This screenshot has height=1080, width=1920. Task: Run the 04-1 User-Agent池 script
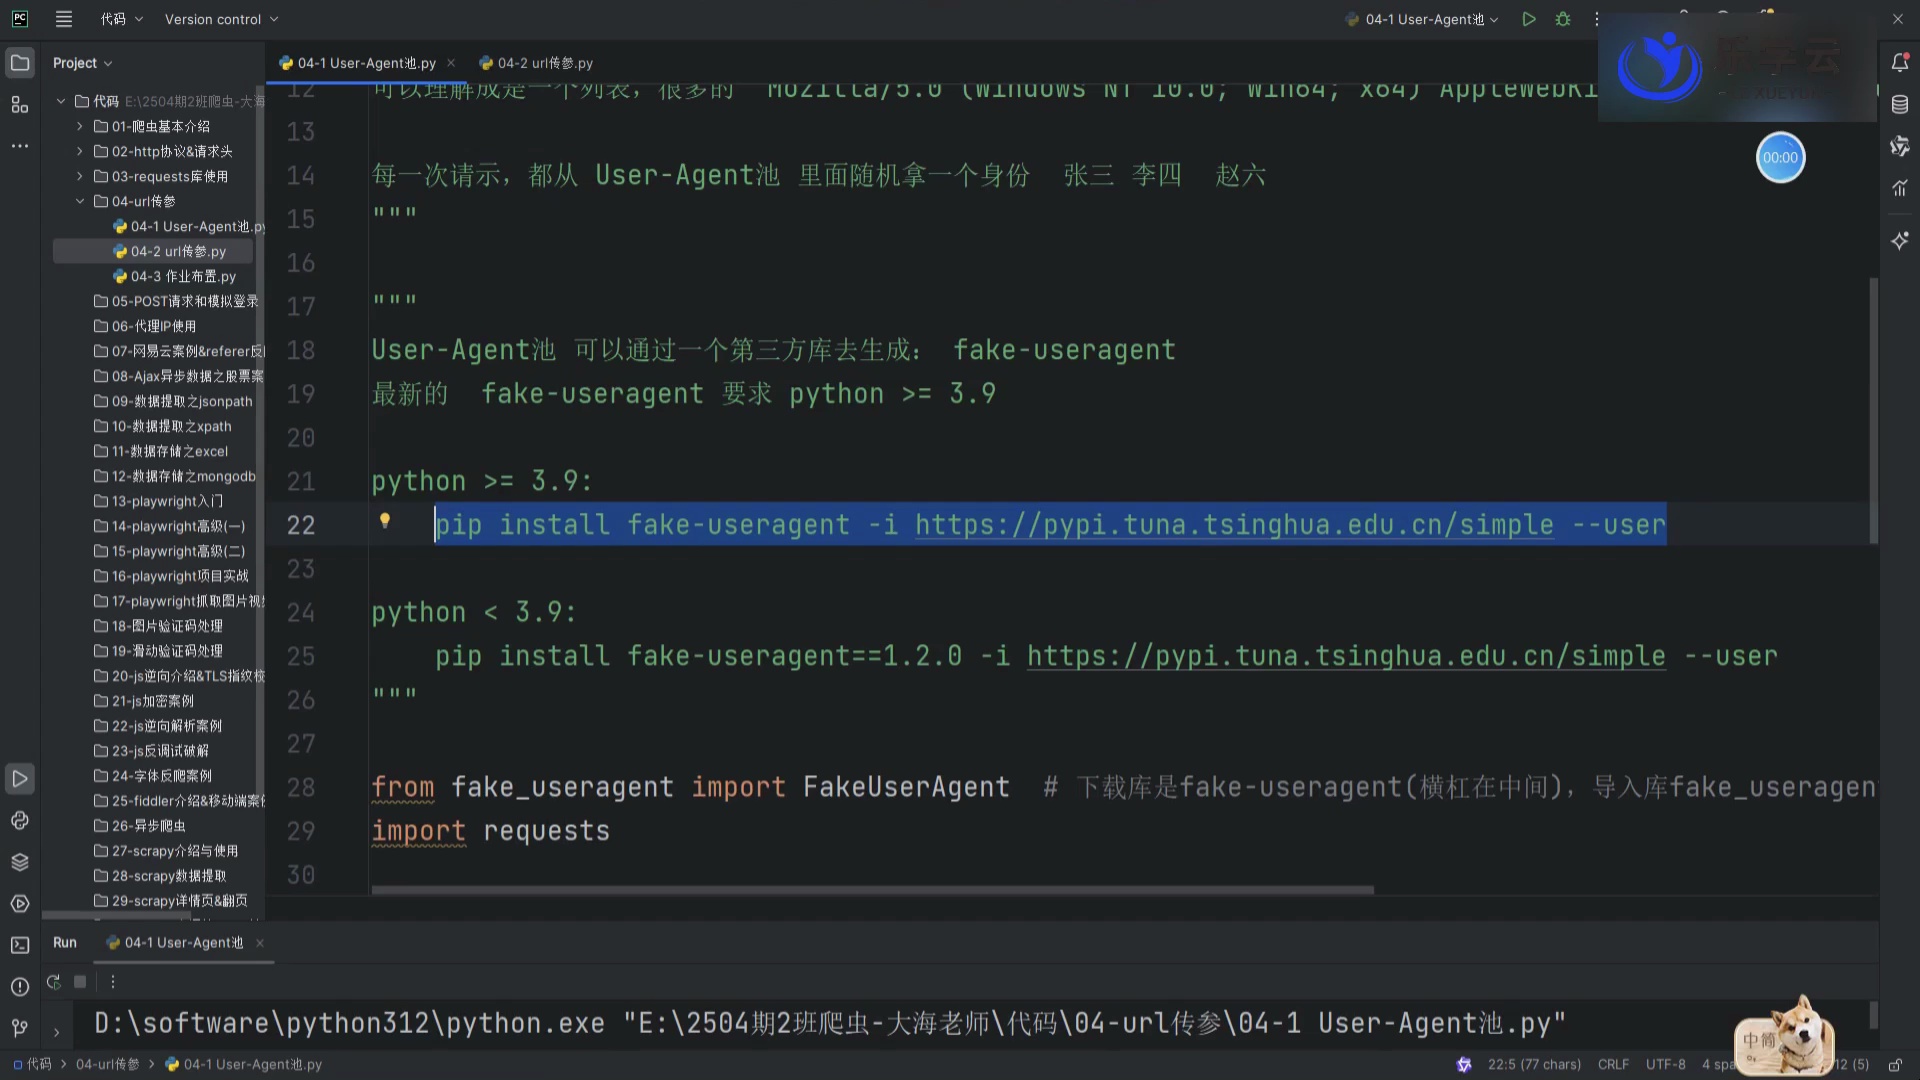[1529, 19]
